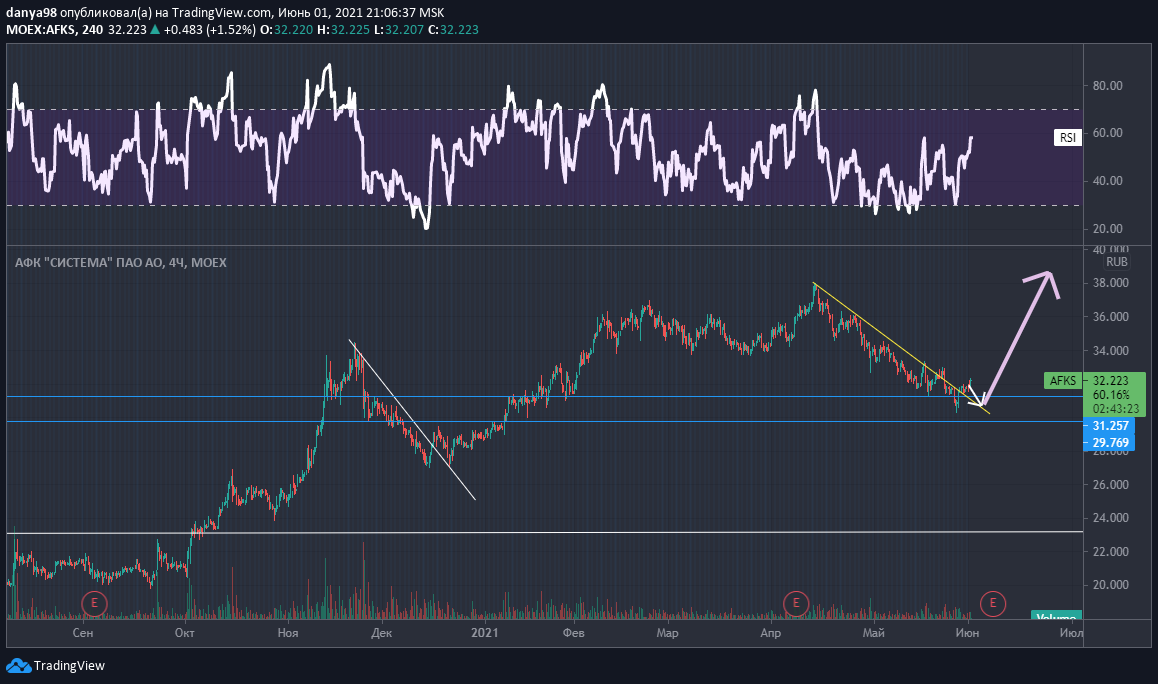Click the Дек month label on time axis

(381, 633)
